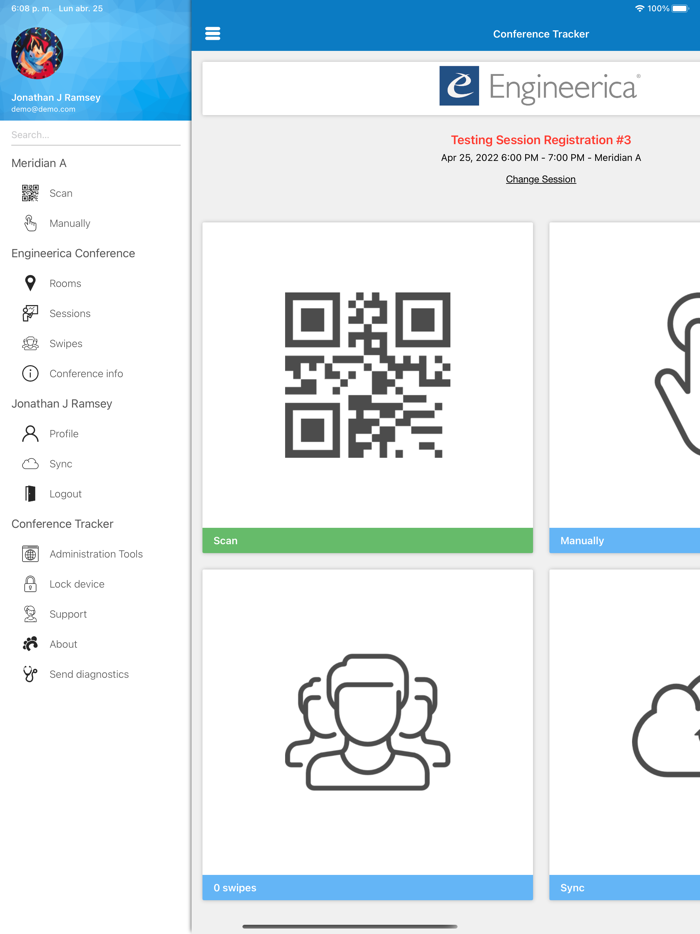Tap the large cloud icon on Sync card
Viewport: 700px width, 934px height.
click(x=666, y=725)
